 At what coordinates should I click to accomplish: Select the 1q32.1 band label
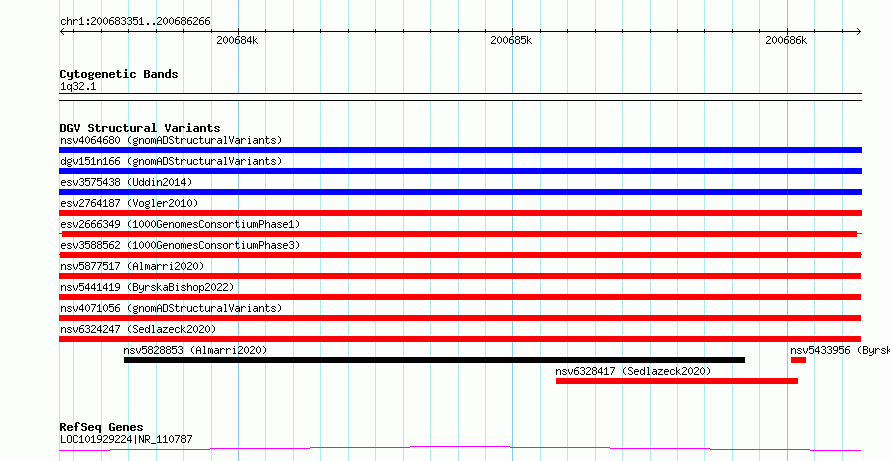78,87
